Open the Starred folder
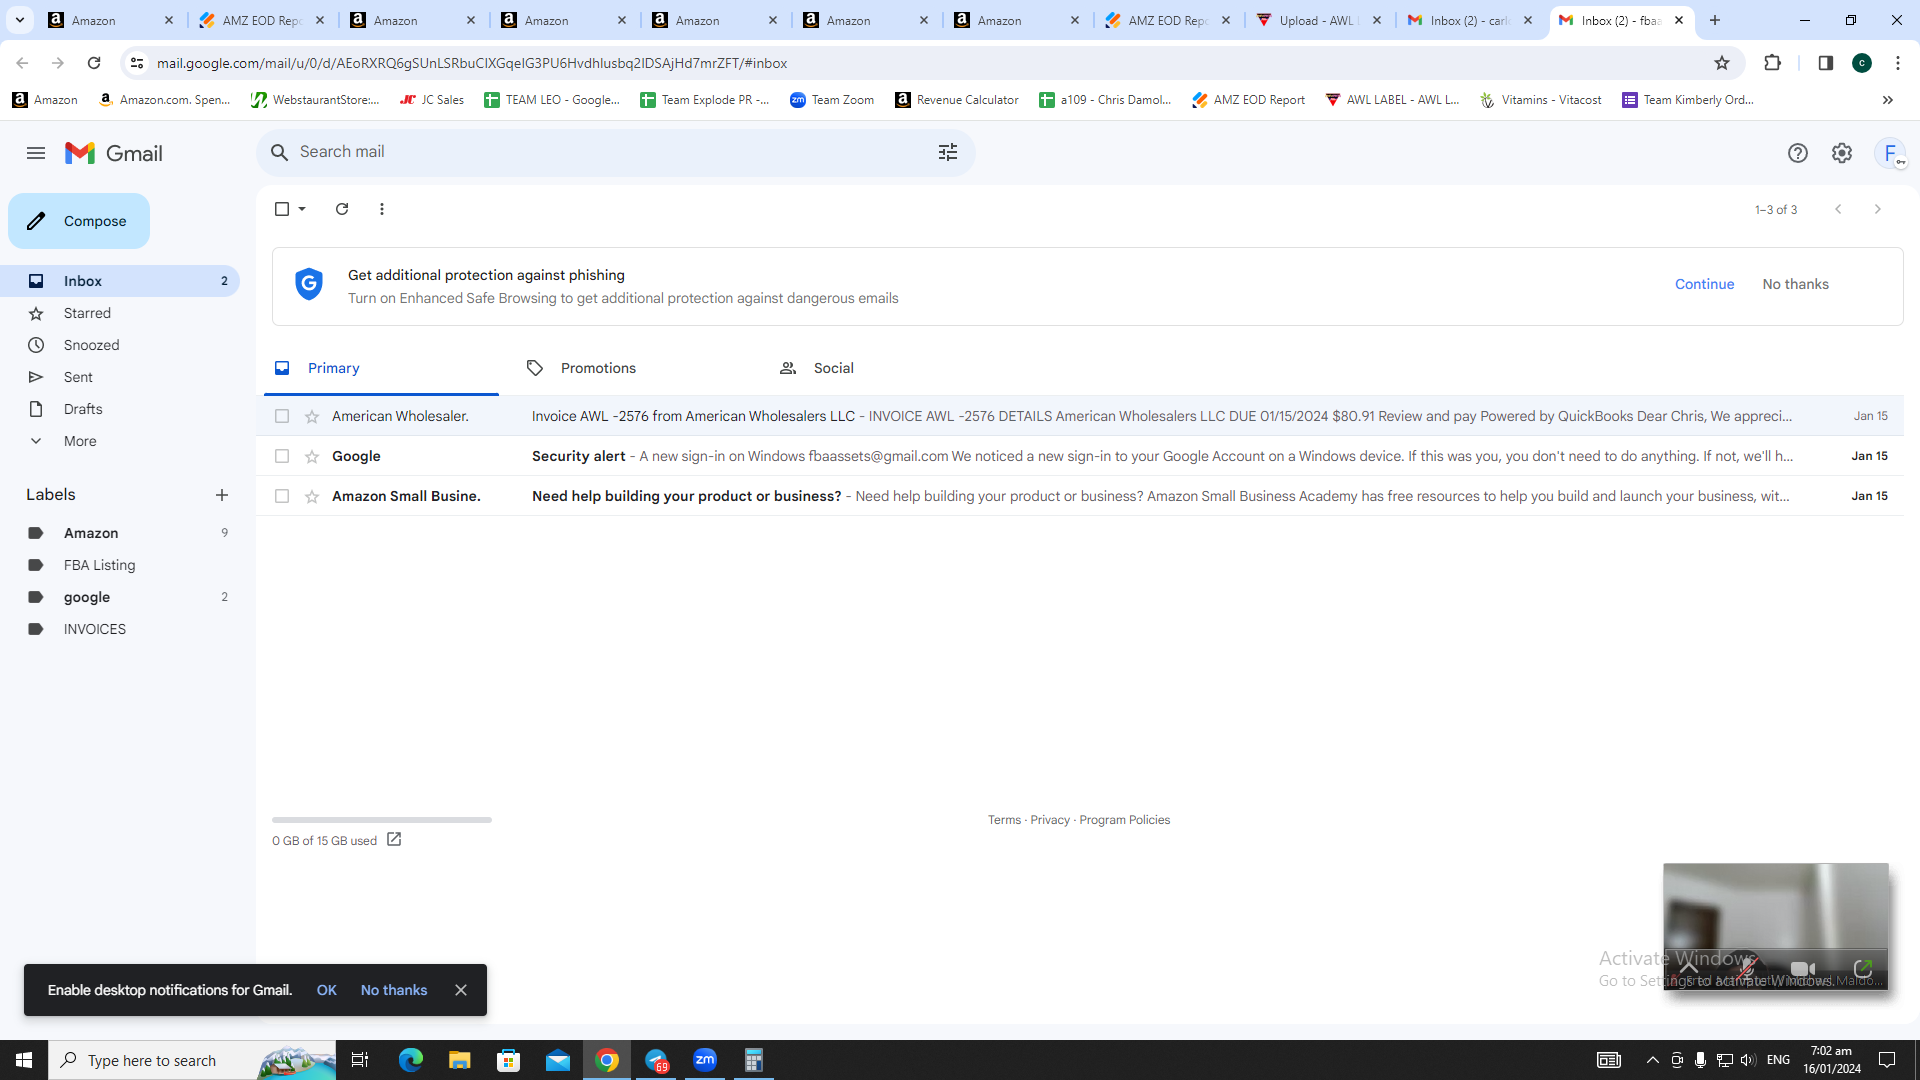Image resolution: width=1920 pixels, height=1080 pixels. (x=120, y=313)
